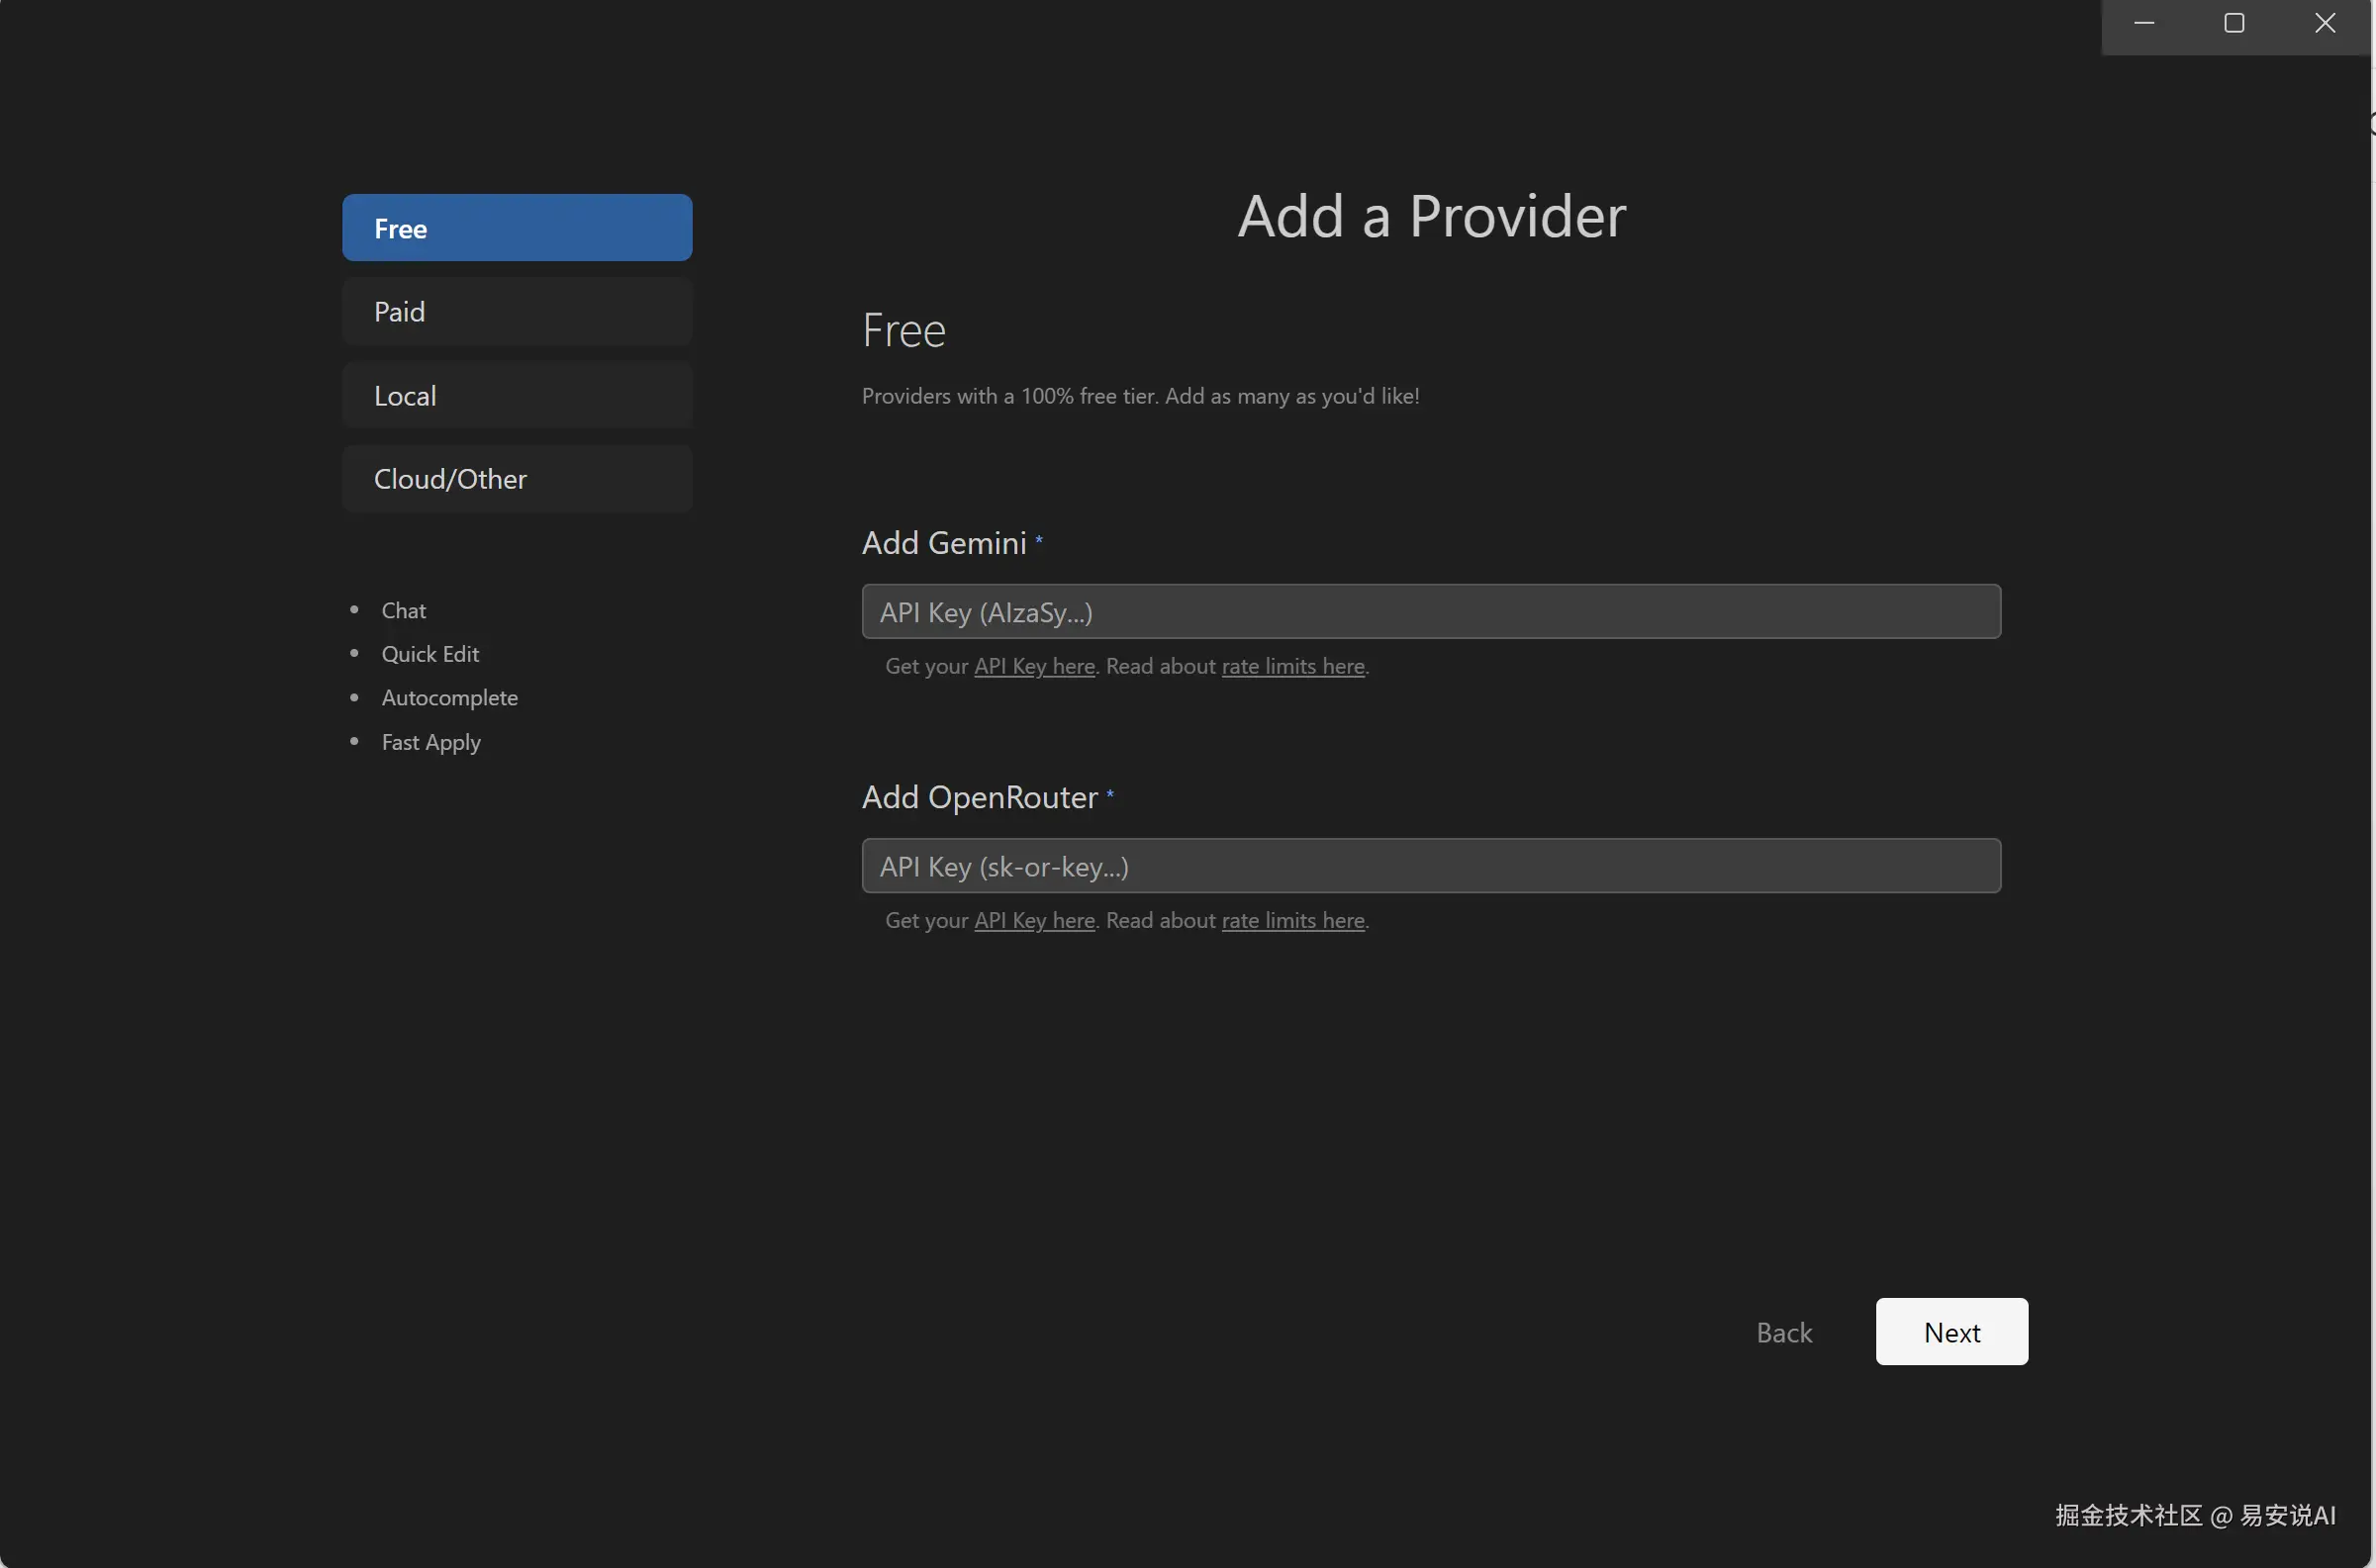Maximize the application window
2376x1568 pixels.
click(2233, 23)
